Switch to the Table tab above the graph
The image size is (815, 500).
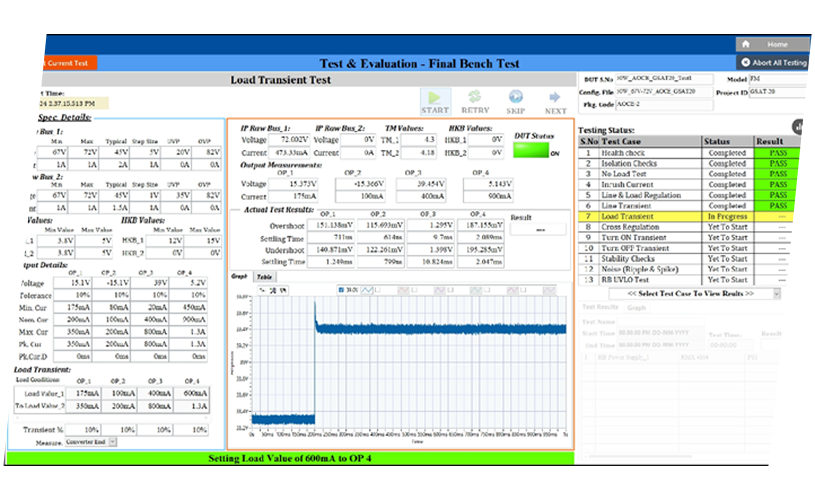click(264, 277)
